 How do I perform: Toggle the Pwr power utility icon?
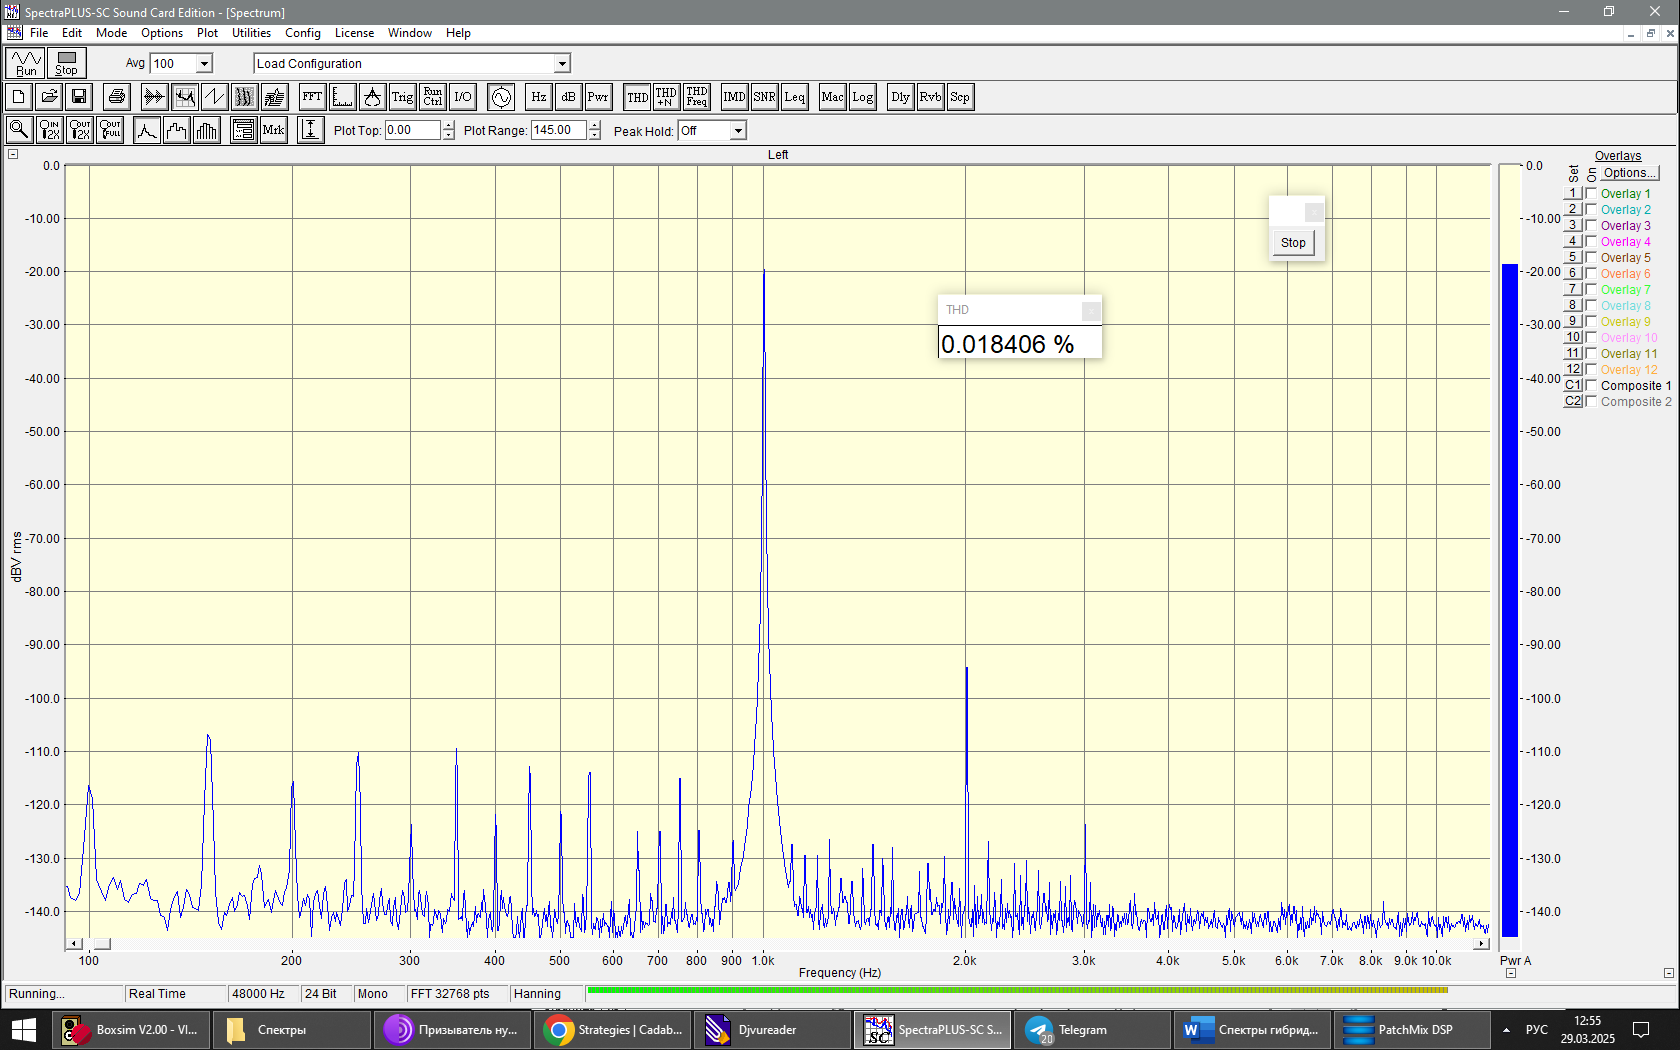click(598, 97)
